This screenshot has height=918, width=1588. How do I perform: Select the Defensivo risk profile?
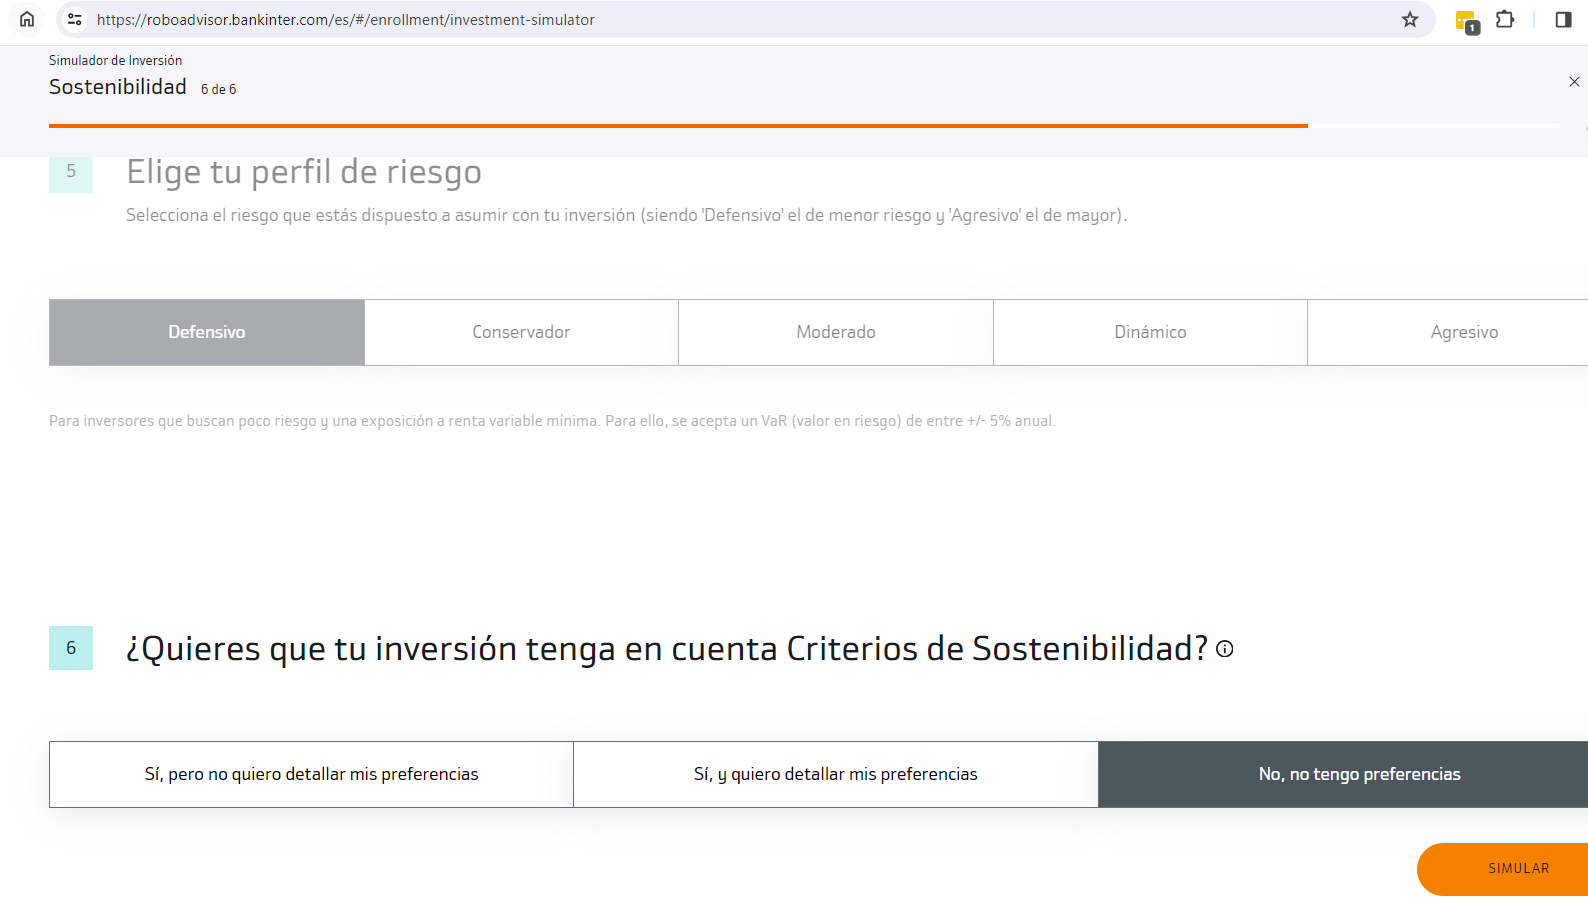pyautogui.click(x=207, y=332)
